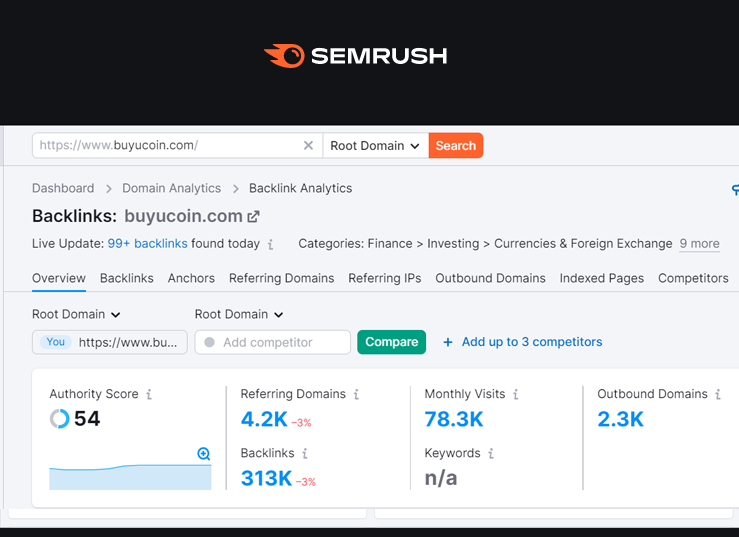Click the Semrush logo in header
Viewport: 739px width, 537px height.
355,56
